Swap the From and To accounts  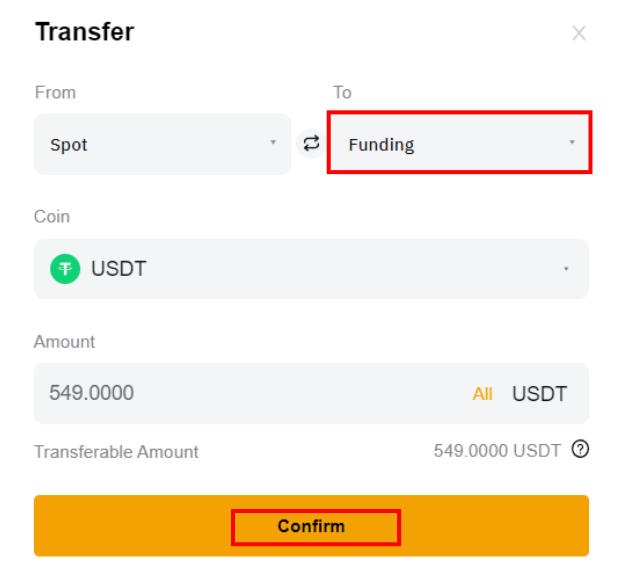[x=311, y=144]
